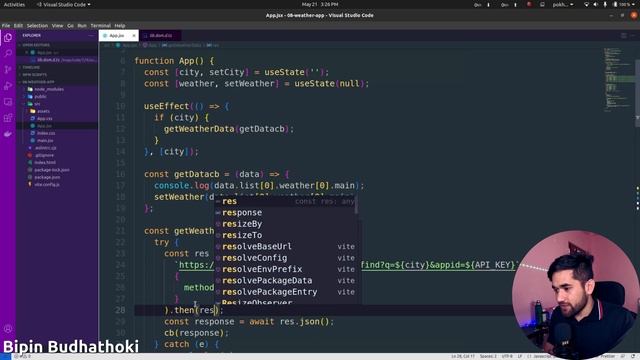Click the Wi-Fi icon in system tray
Screen dimensions: 640x360
tap(587, 4)
